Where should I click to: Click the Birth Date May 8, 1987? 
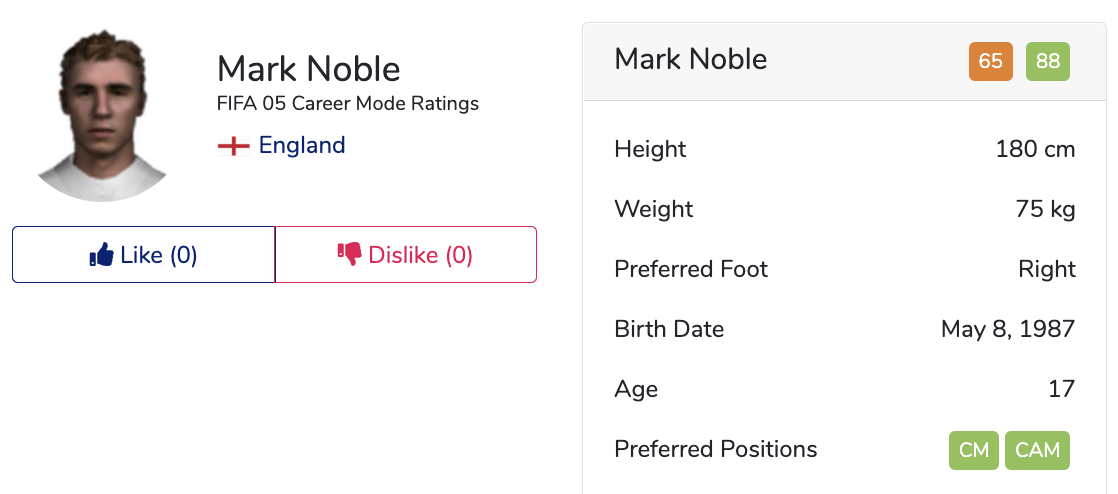tap(1008, 329)
